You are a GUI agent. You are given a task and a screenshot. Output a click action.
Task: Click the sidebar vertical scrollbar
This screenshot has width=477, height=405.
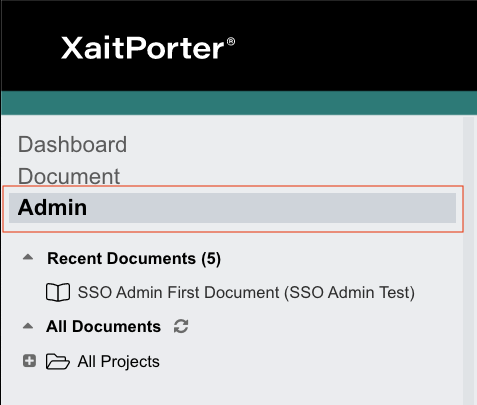pos(468,260)
